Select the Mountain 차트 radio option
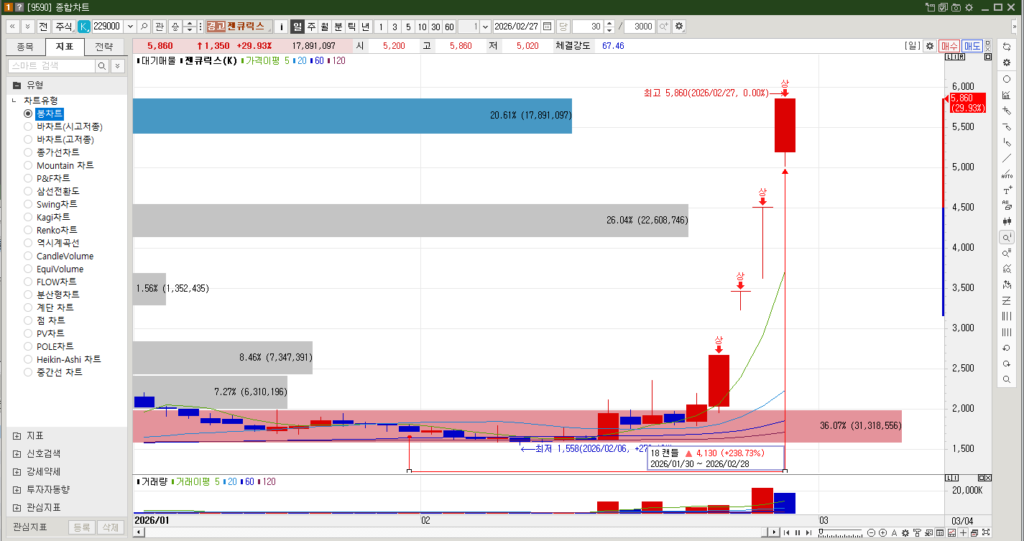This screenshot has height=541, width=1024. 29,165
